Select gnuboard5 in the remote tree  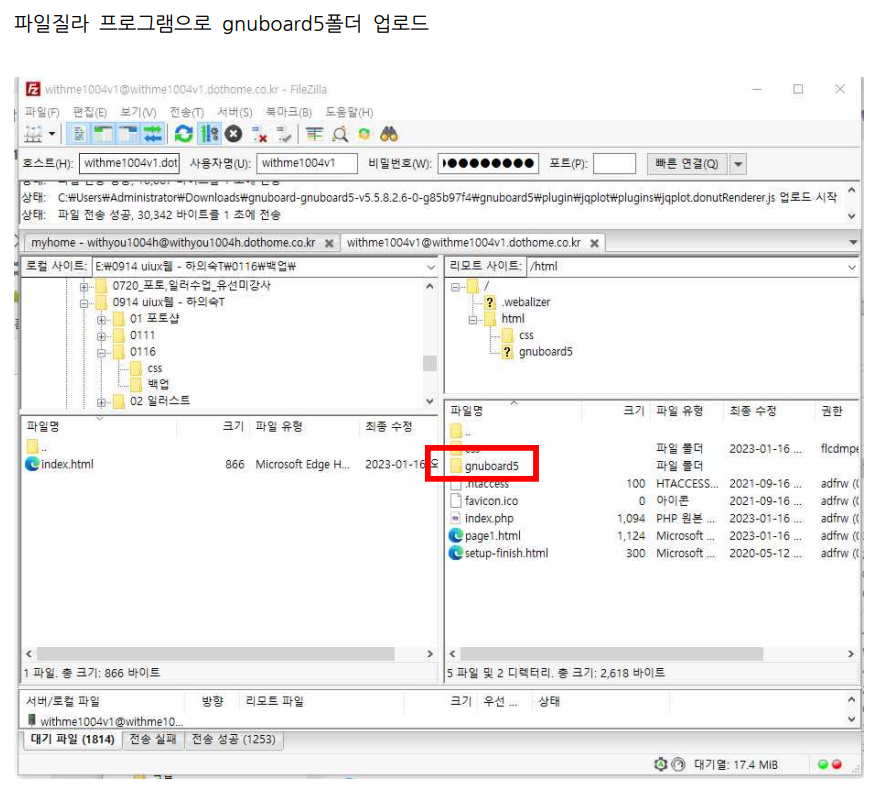pyautogui.click(x=546, y=352)
